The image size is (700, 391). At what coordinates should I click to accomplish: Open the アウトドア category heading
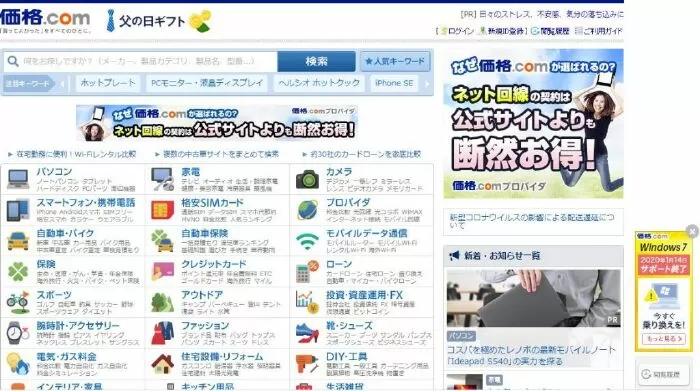tap(202, 295)
